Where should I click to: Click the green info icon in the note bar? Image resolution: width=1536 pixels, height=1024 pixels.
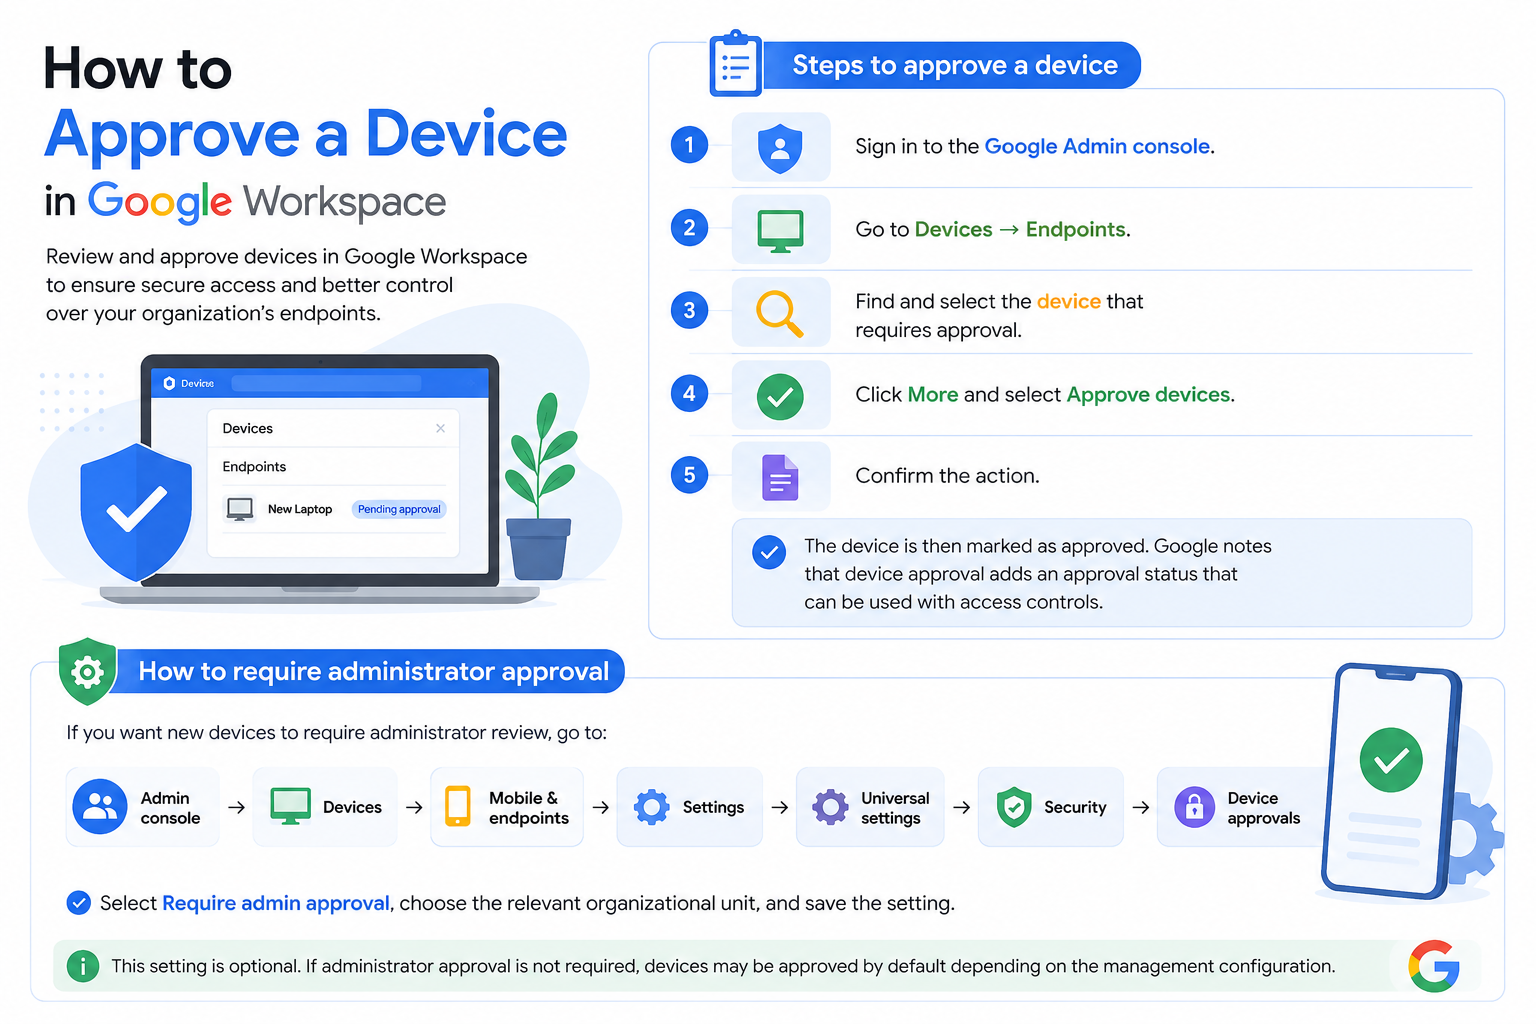pos(82,966)
